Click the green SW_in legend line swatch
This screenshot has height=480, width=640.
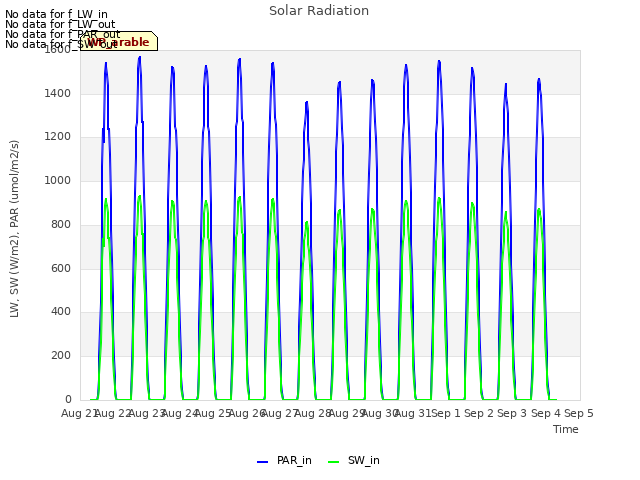click(x=333, y=462)
